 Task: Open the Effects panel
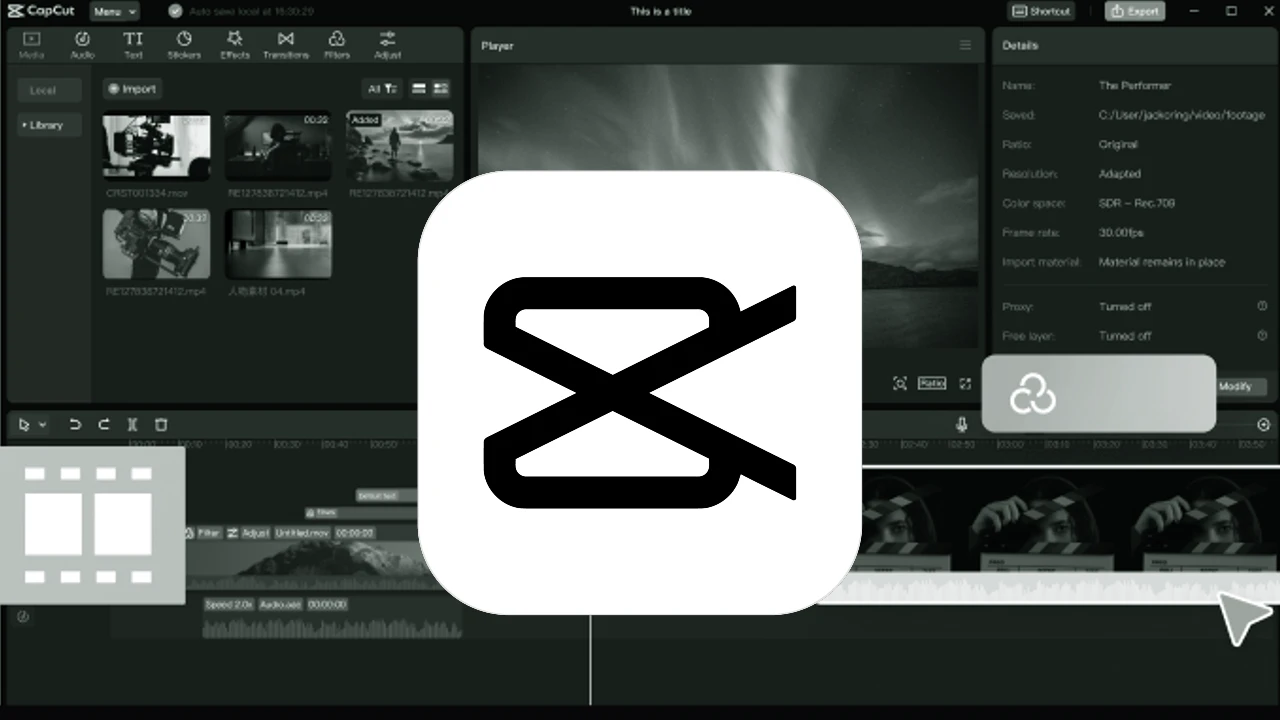click(235, 44)
